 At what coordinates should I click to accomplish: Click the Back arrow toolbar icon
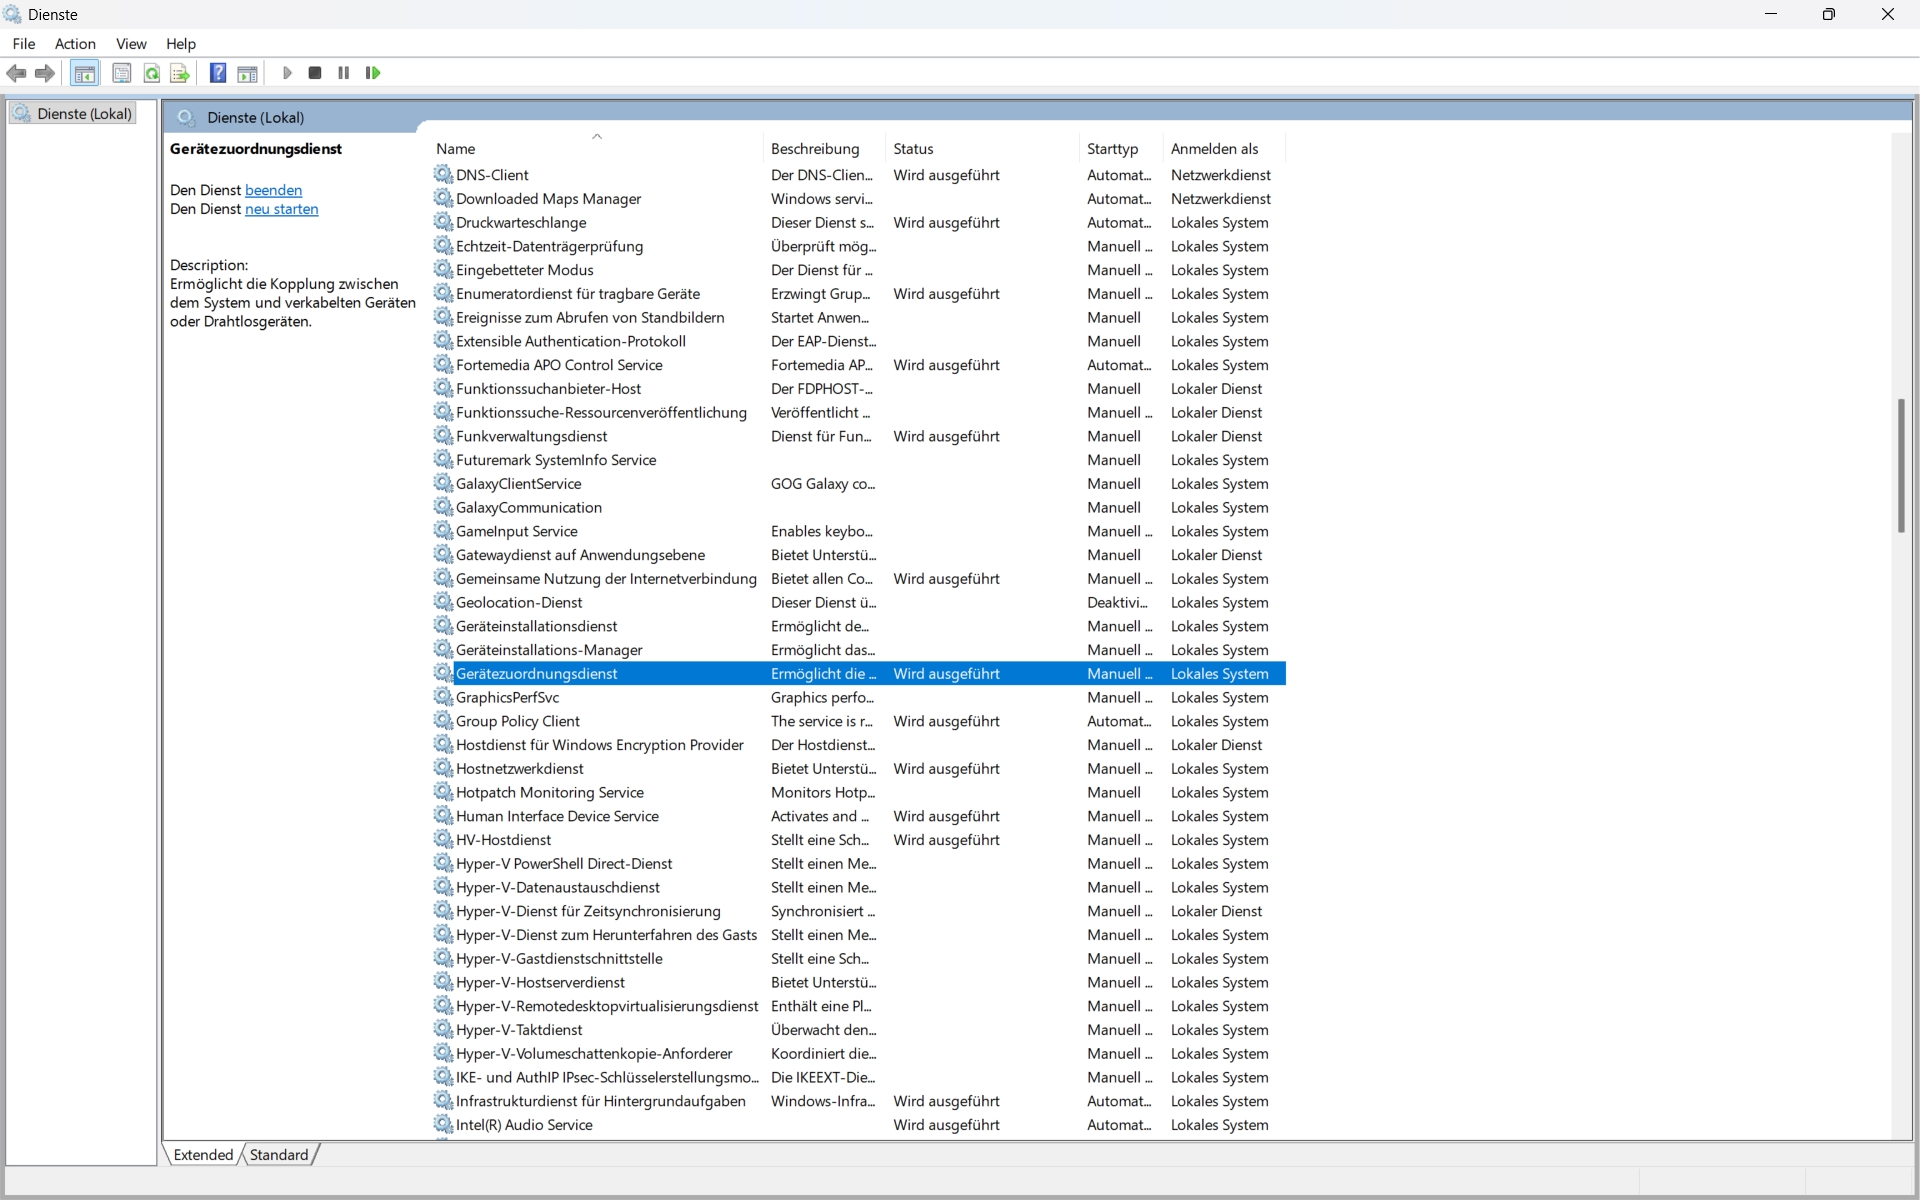(x=16, y=73)
